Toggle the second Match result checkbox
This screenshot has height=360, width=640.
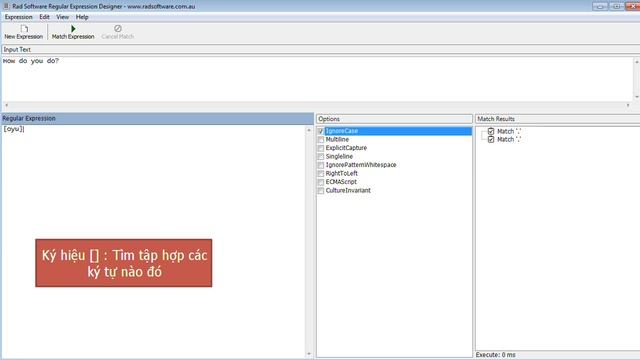[x=491, y=140]
